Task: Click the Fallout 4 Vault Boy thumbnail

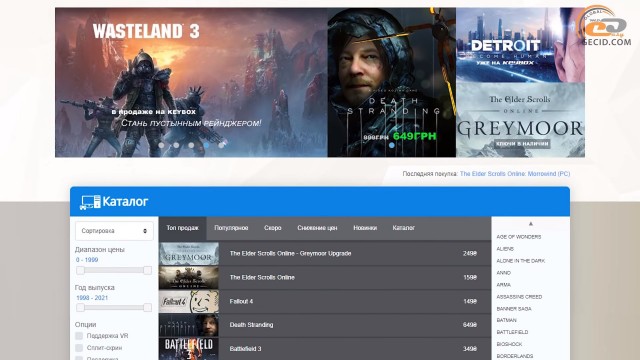Action: (189, 301)
